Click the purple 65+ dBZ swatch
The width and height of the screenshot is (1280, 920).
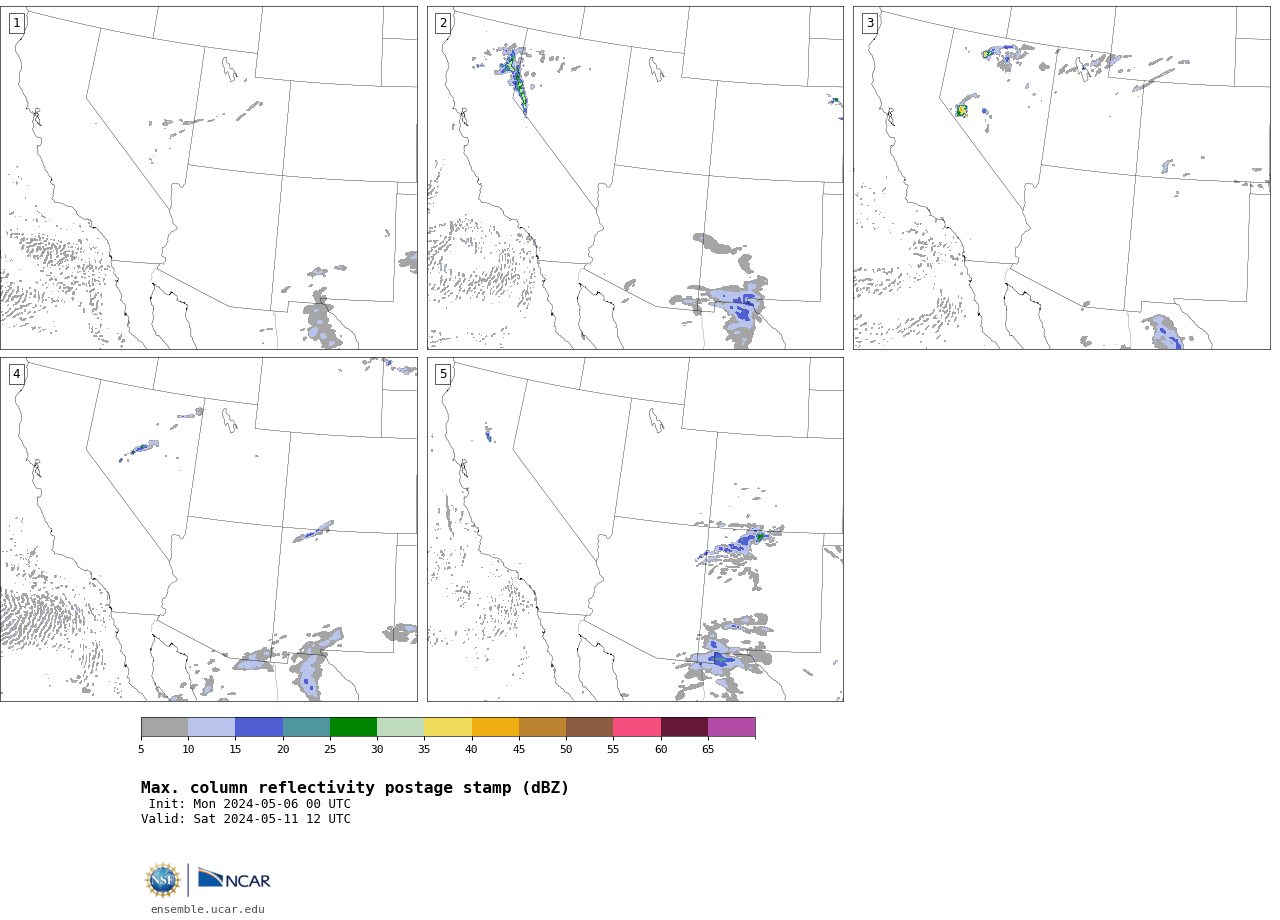pyautogui.click(x=731, y=727)
